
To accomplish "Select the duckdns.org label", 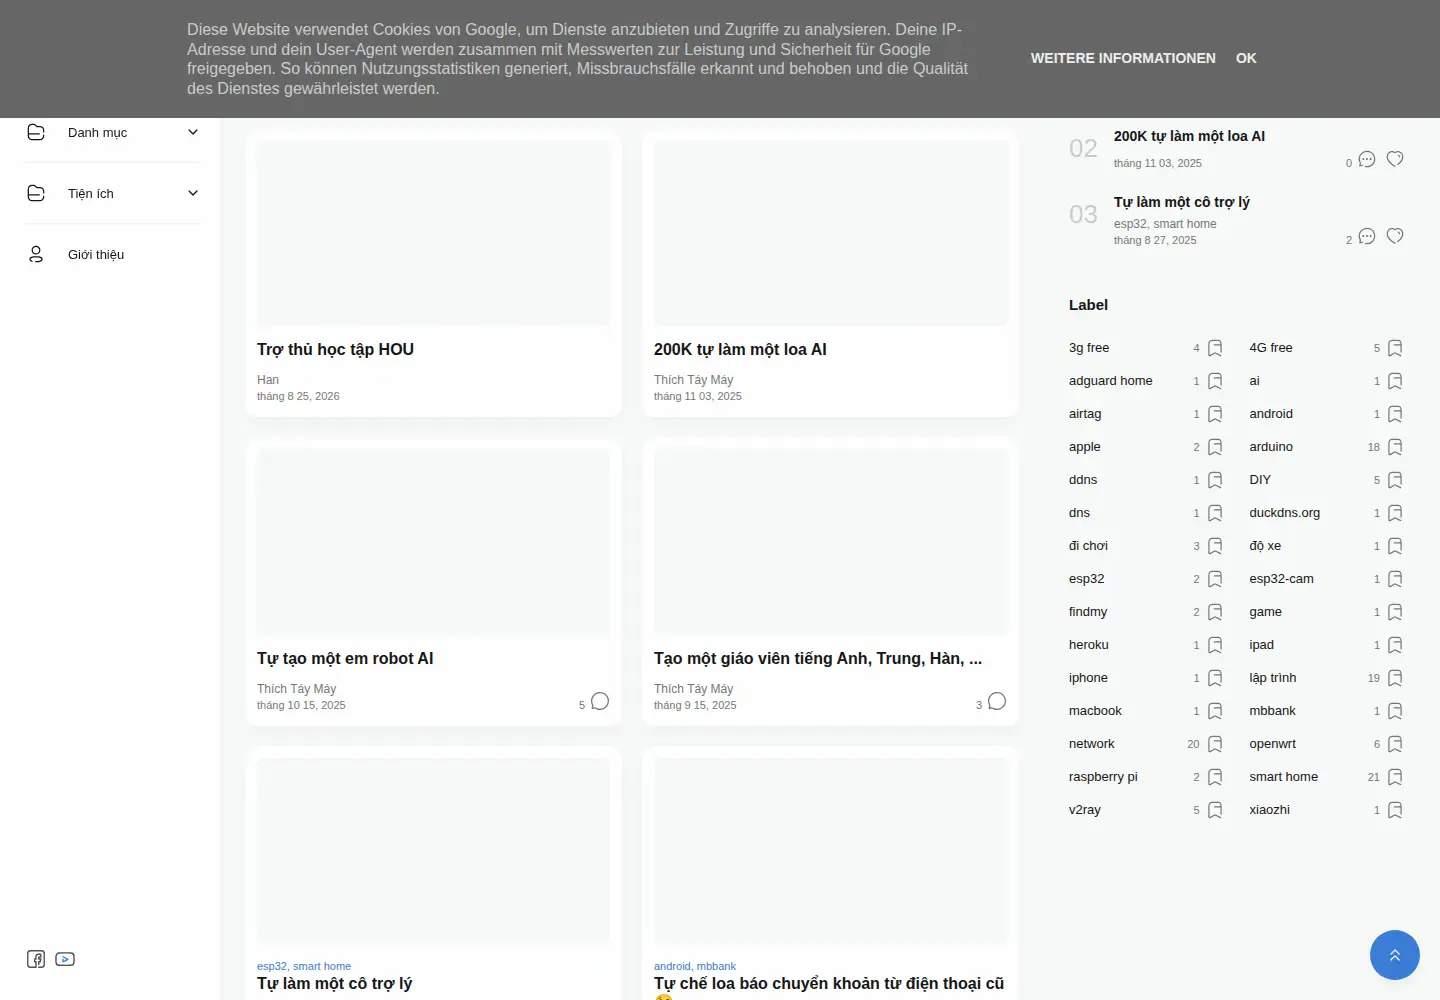I will click(x=1284, y=513).
